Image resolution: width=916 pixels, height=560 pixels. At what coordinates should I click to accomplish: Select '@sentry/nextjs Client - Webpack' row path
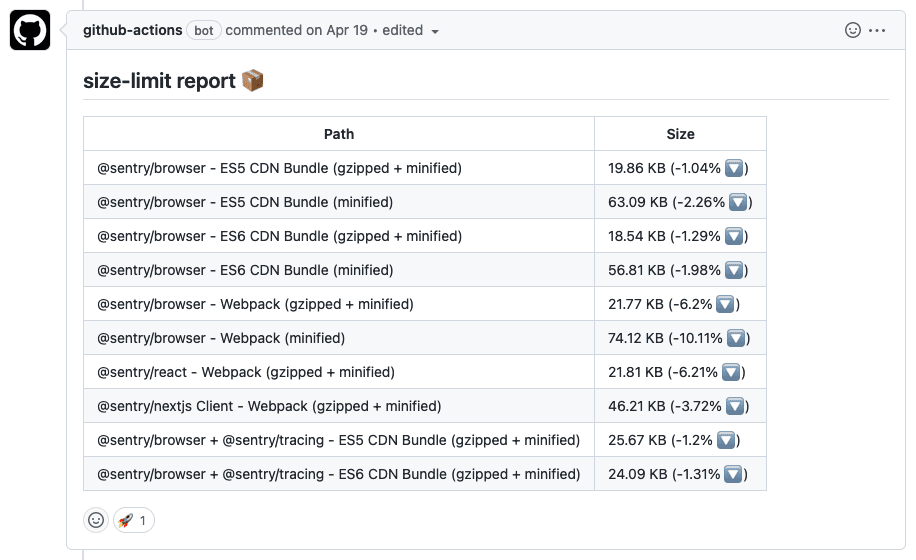point(269,406)
